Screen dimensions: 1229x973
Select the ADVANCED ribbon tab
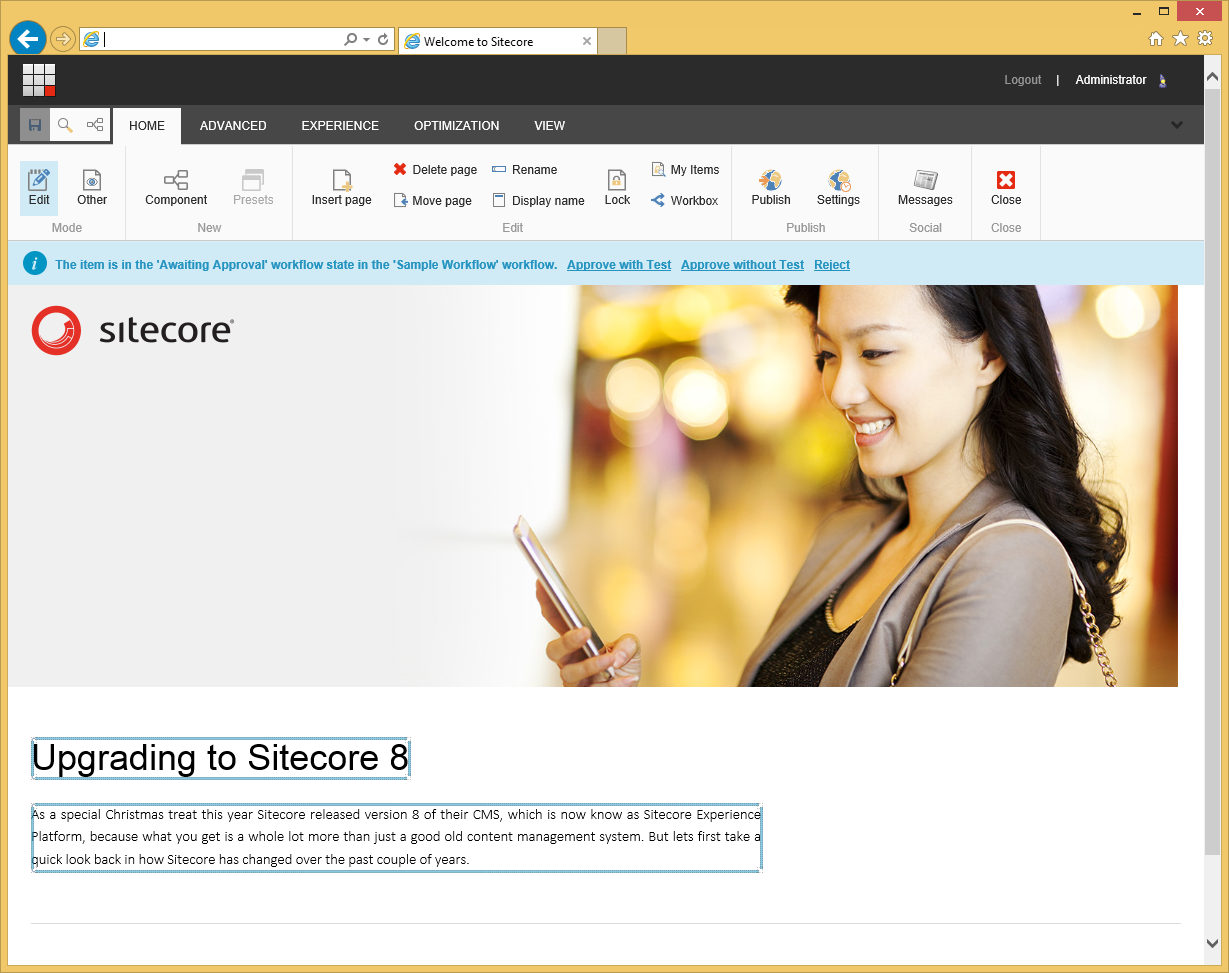pos(233,126)
